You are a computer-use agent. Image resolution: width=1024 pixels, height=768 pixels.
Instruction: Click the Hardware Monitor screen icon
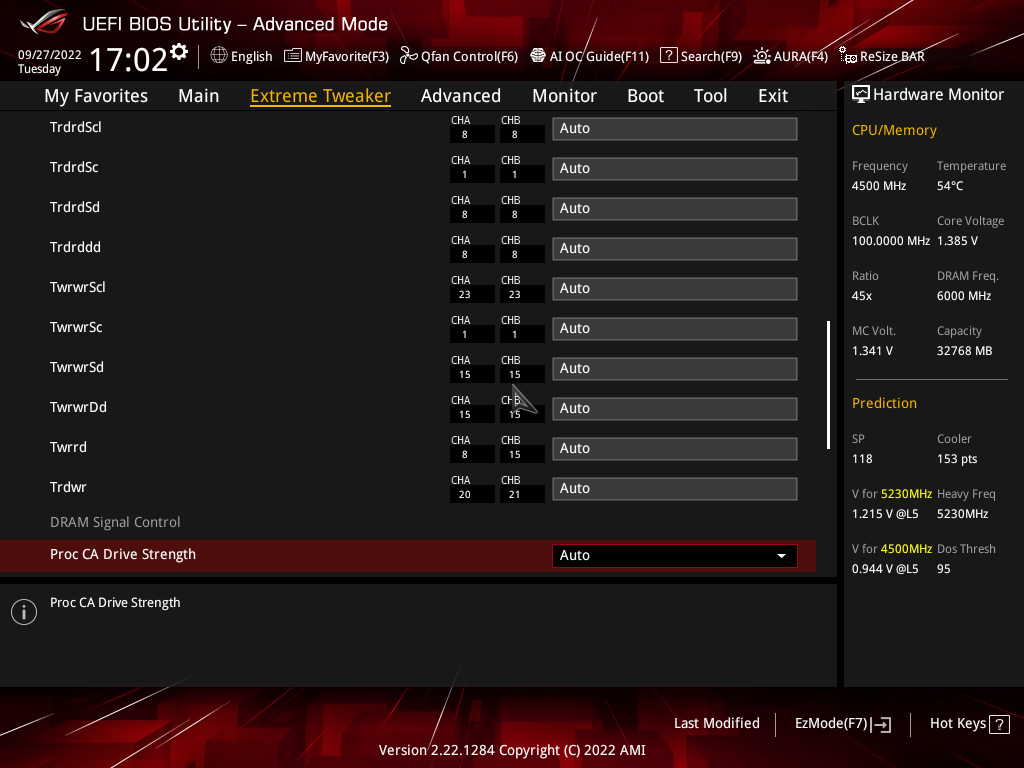(x=861, y=95)
